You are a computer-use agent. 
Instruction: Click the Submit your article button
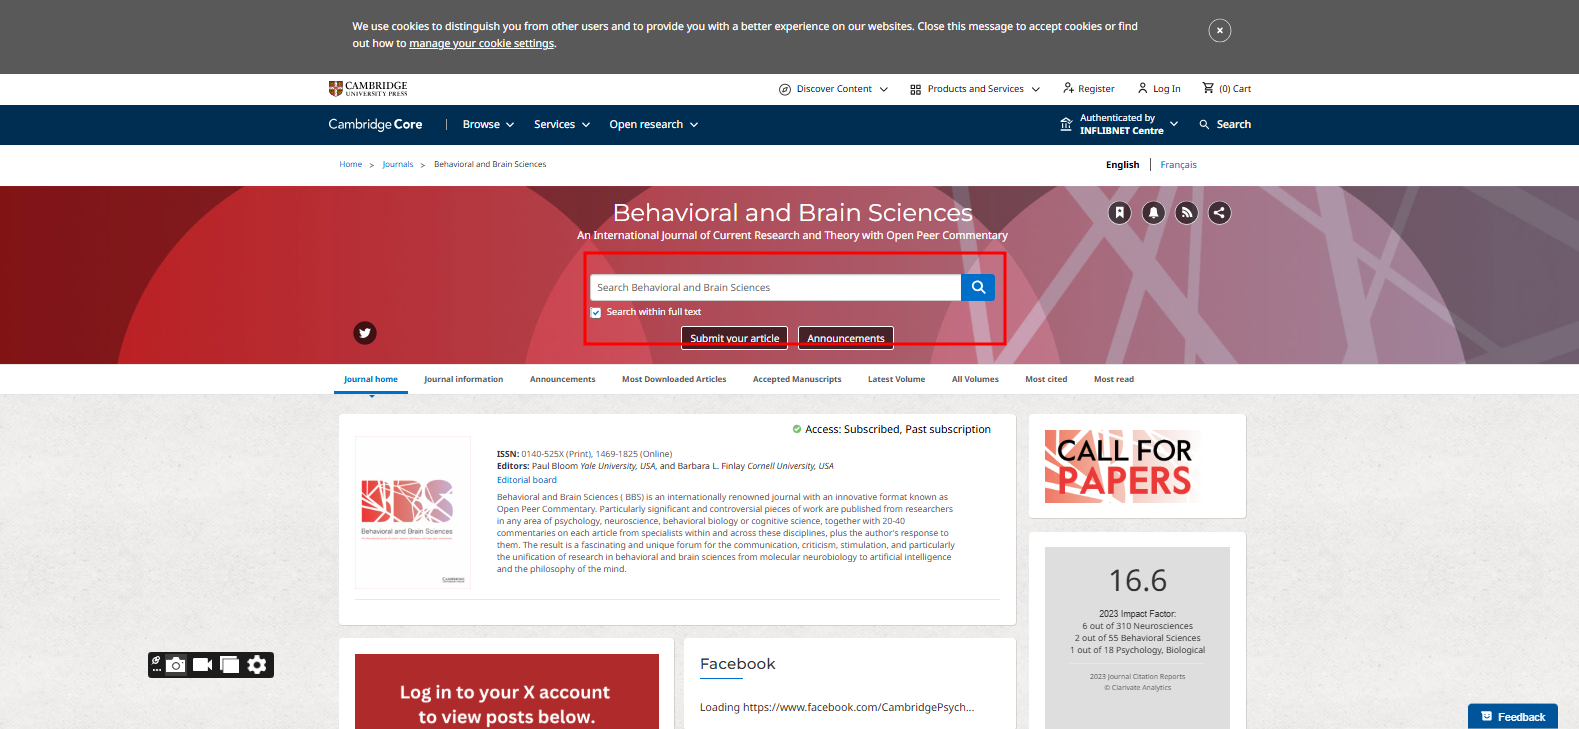pos(734,338)
